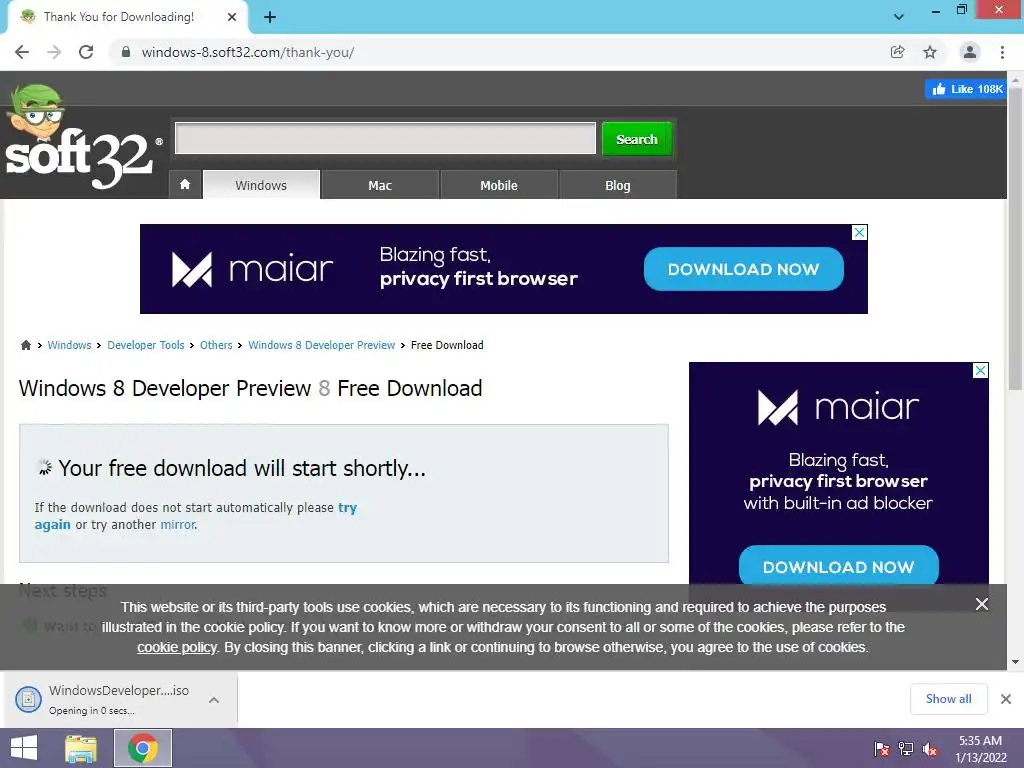View site info via padlock icon

click(x=126, y=52)
